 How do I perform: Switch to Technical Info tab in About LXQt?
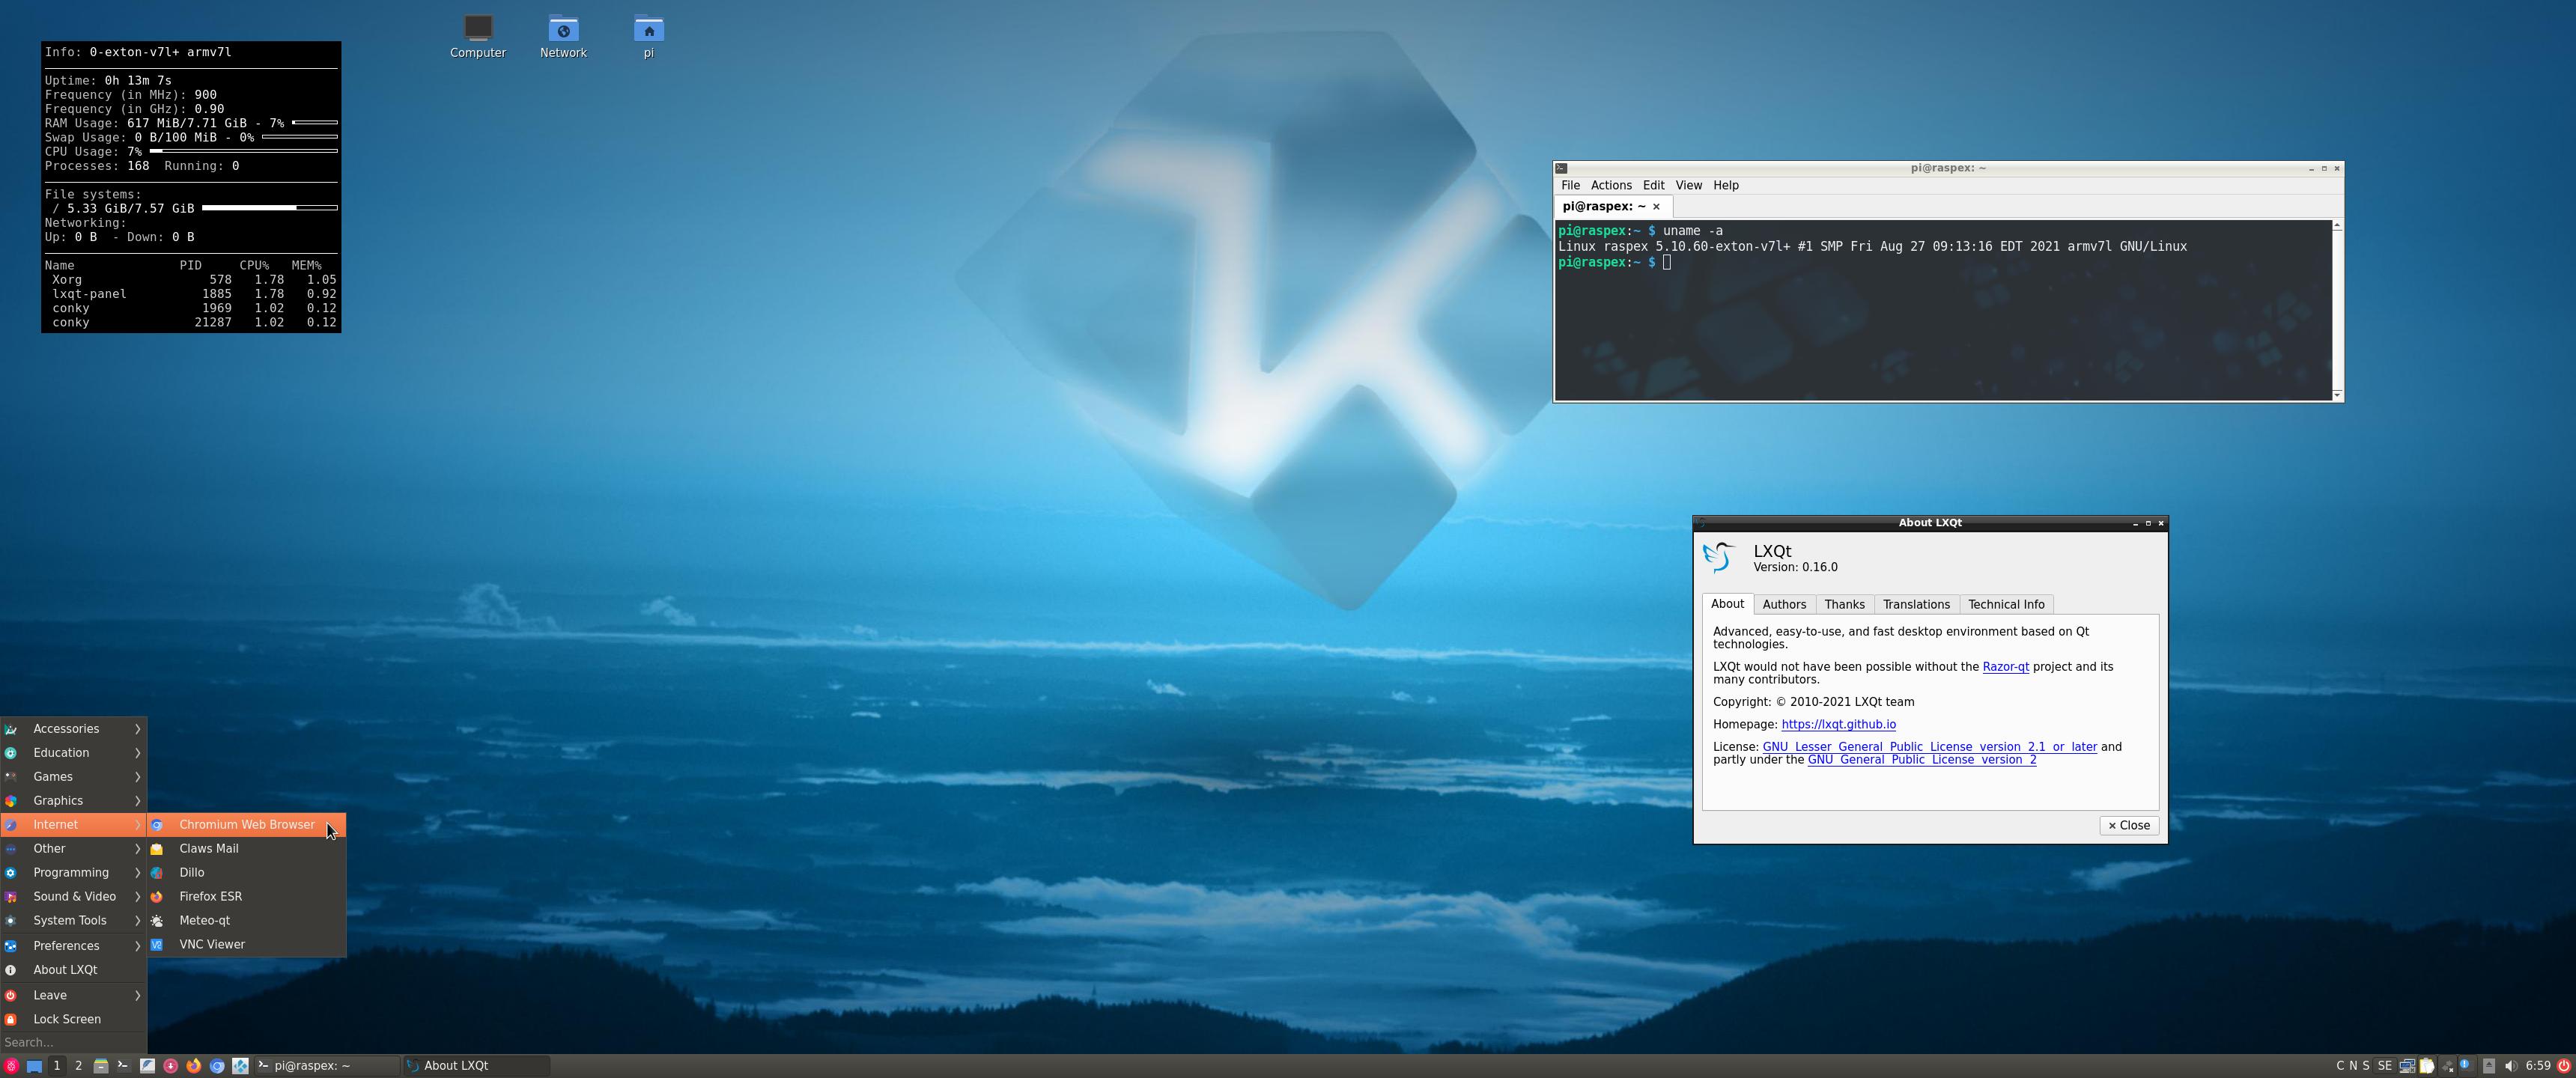tap(2008, 603)
